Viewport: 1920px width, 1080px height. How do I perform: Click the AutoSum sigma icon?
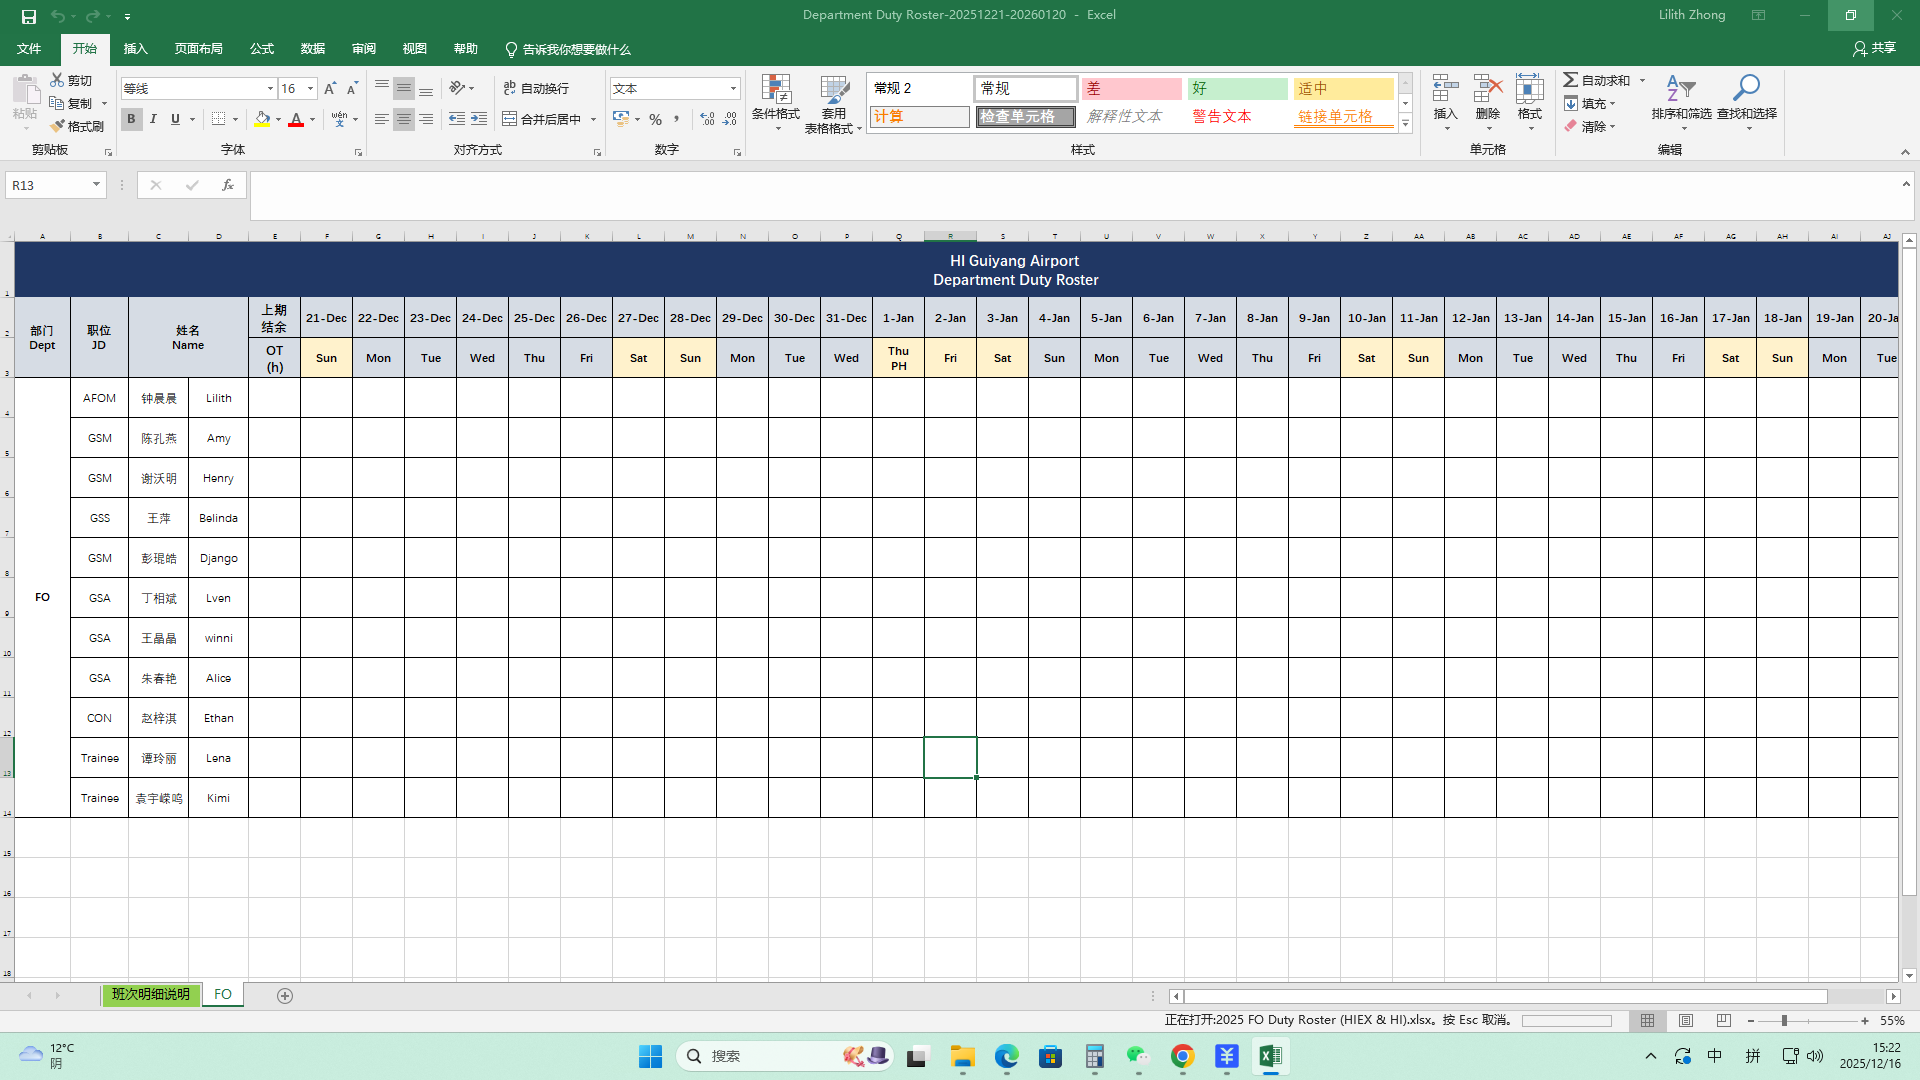[1571, 80]
